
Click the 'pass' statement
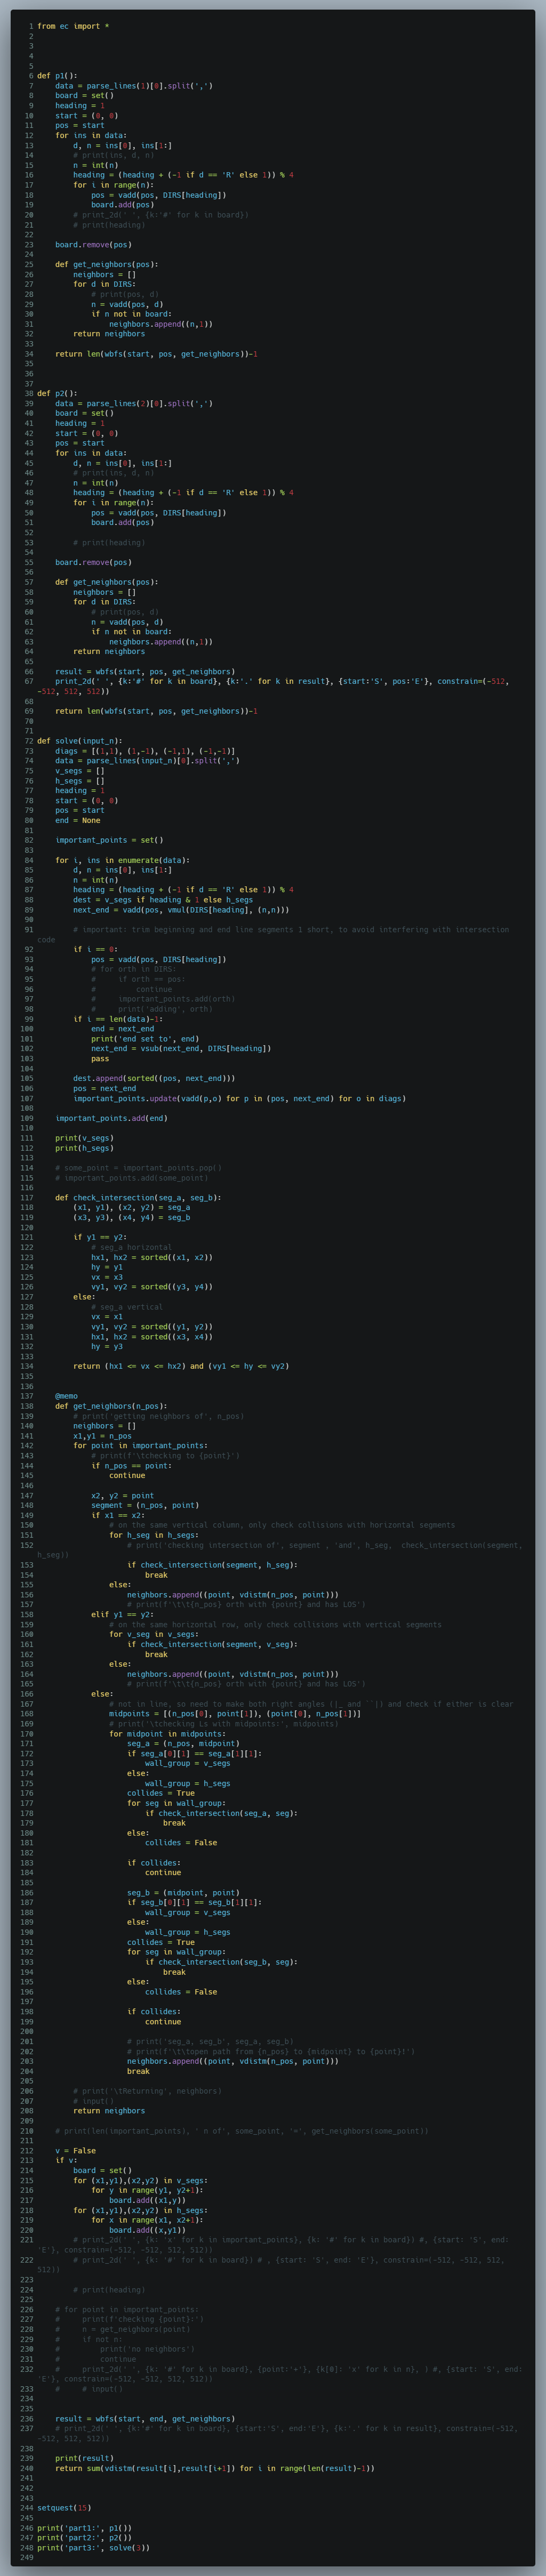[x=100, y=1059]
